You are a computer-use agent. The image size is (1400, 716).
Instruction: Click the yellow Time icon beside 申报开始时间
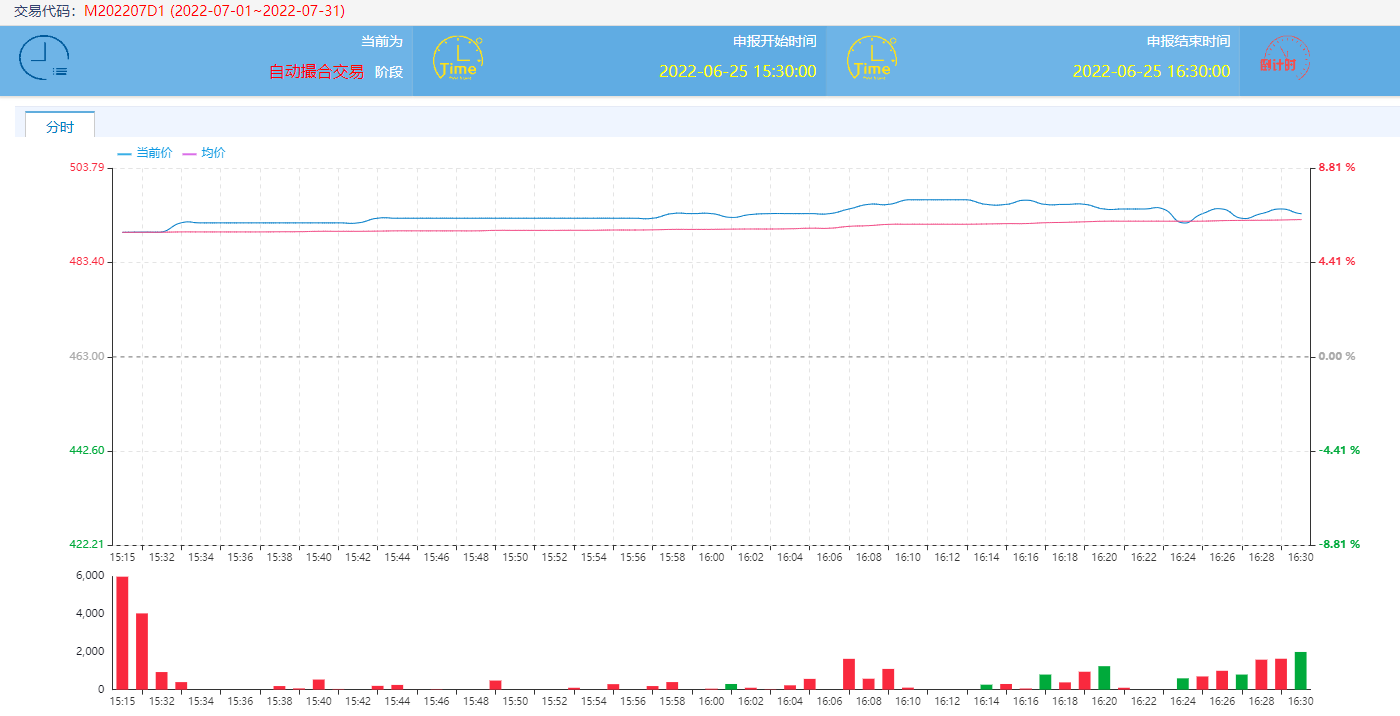tap(458, 59)
